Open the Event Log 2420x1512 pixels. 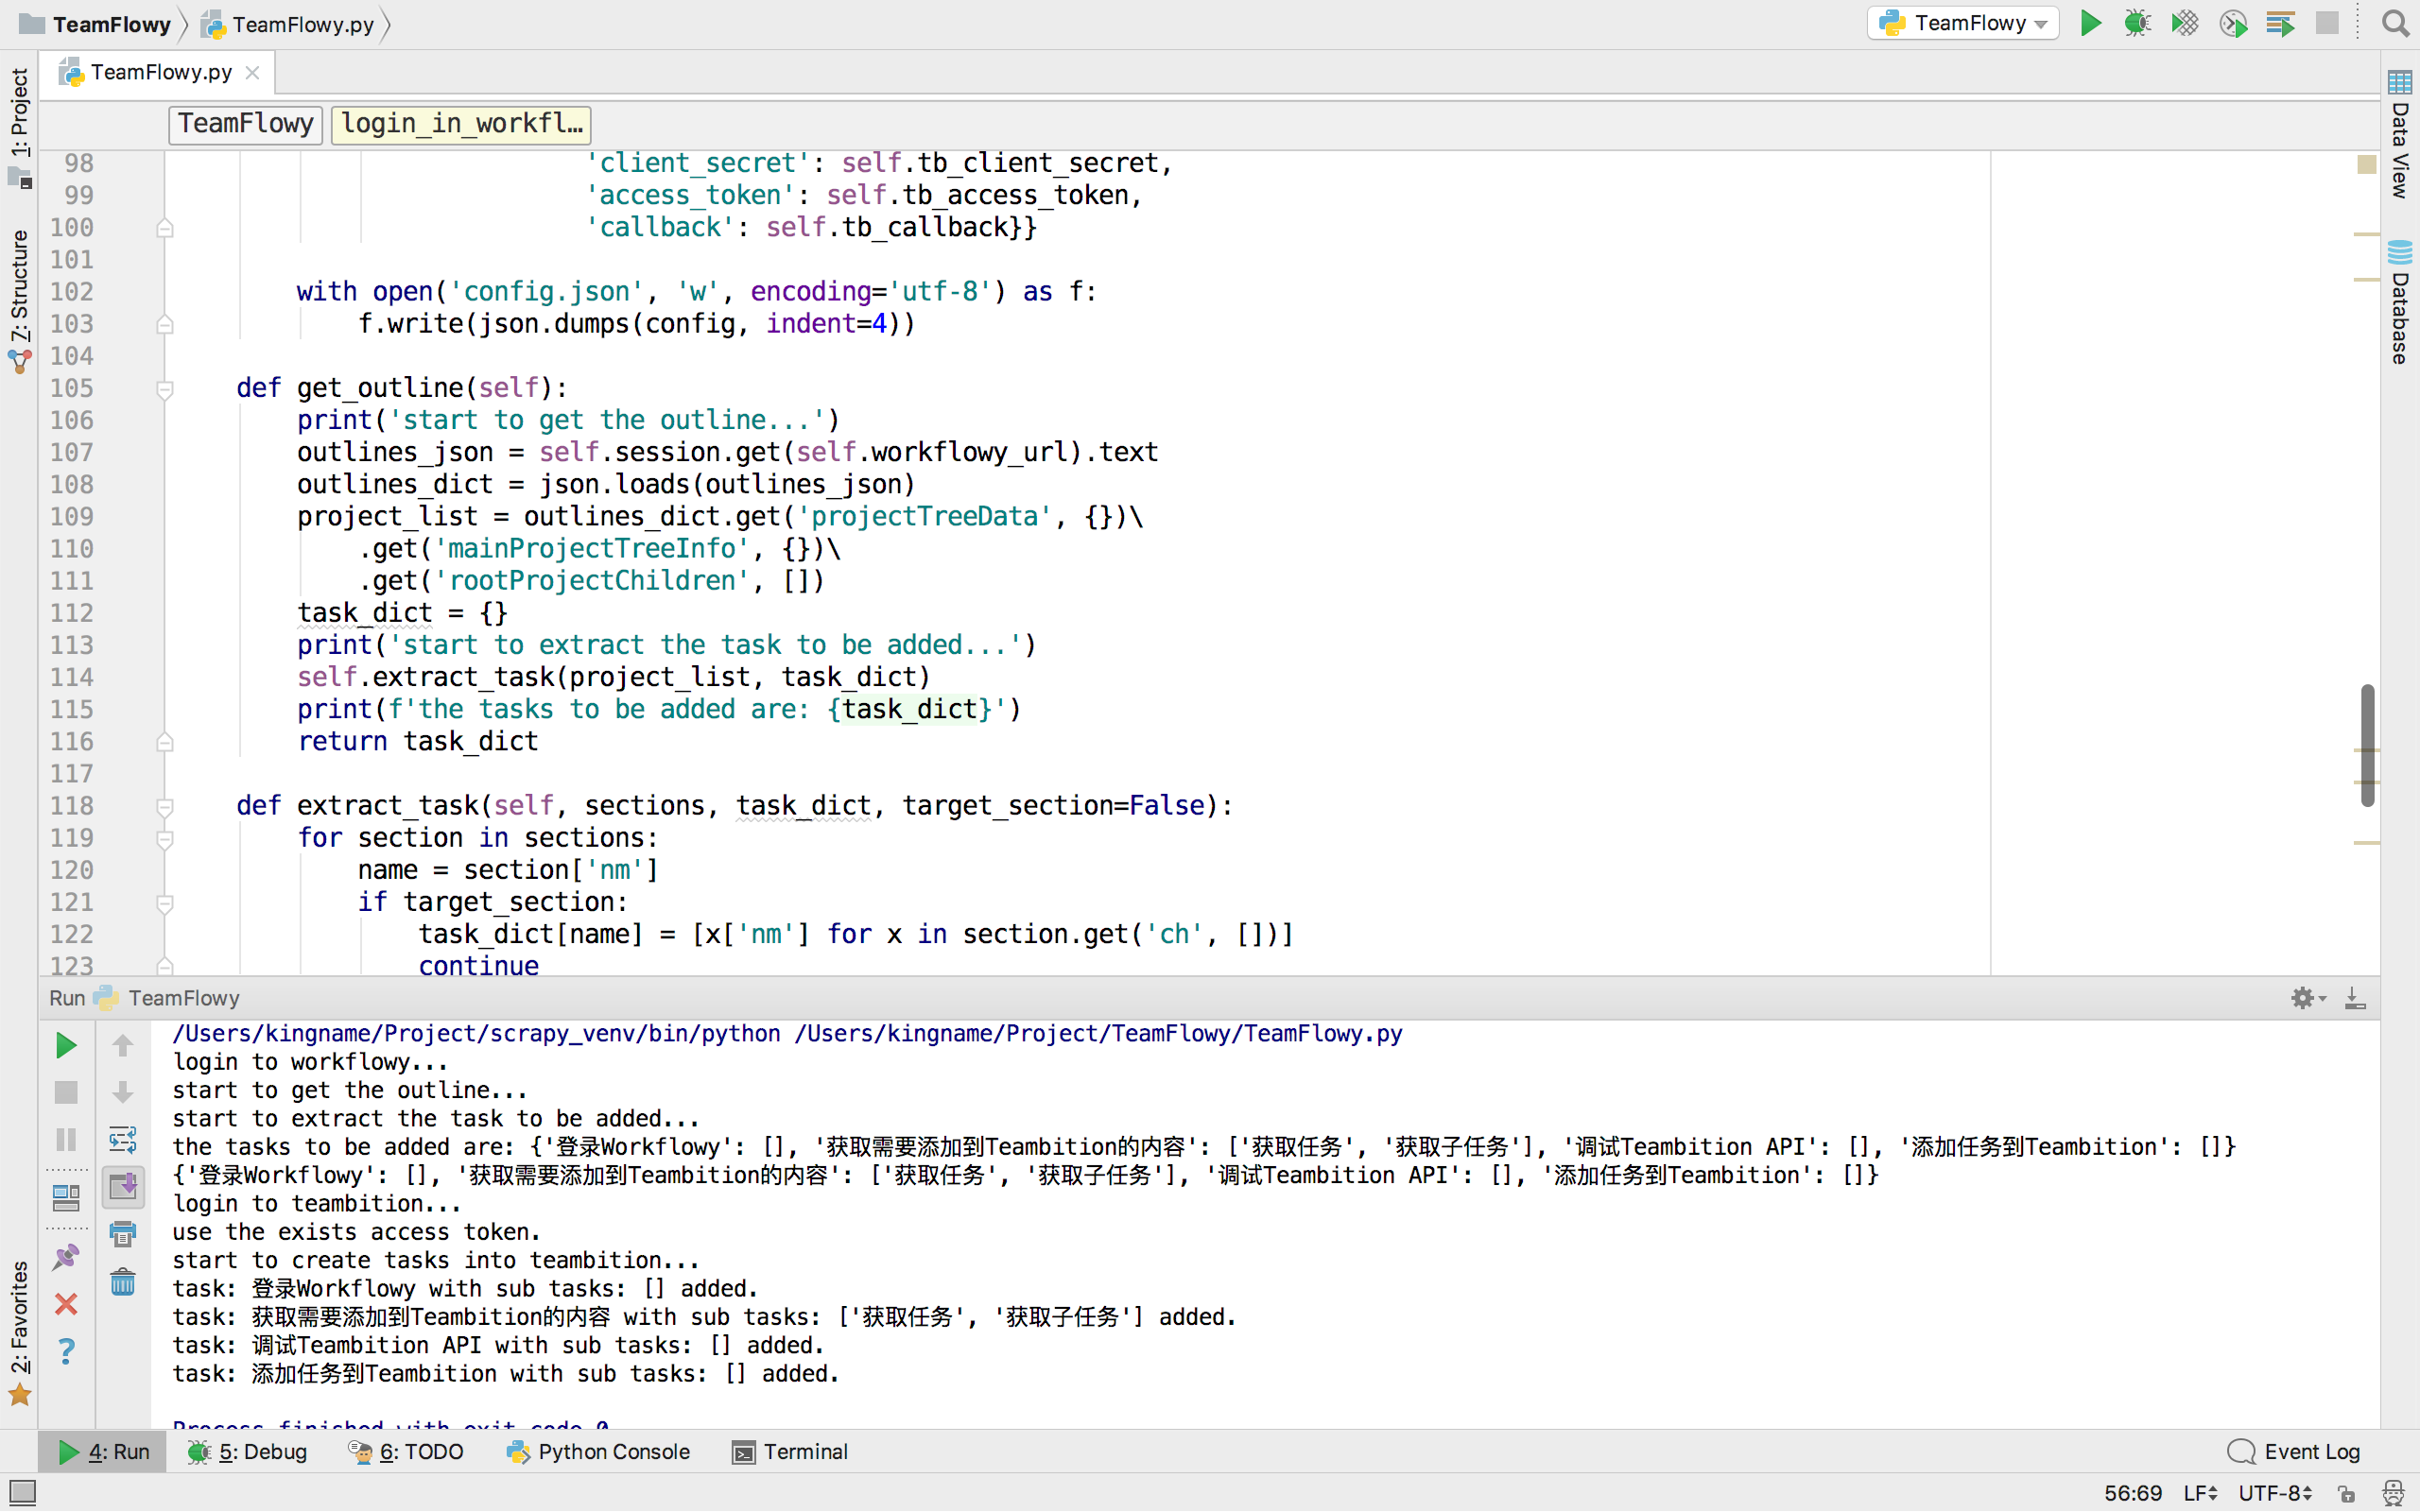(2294, 1451)
